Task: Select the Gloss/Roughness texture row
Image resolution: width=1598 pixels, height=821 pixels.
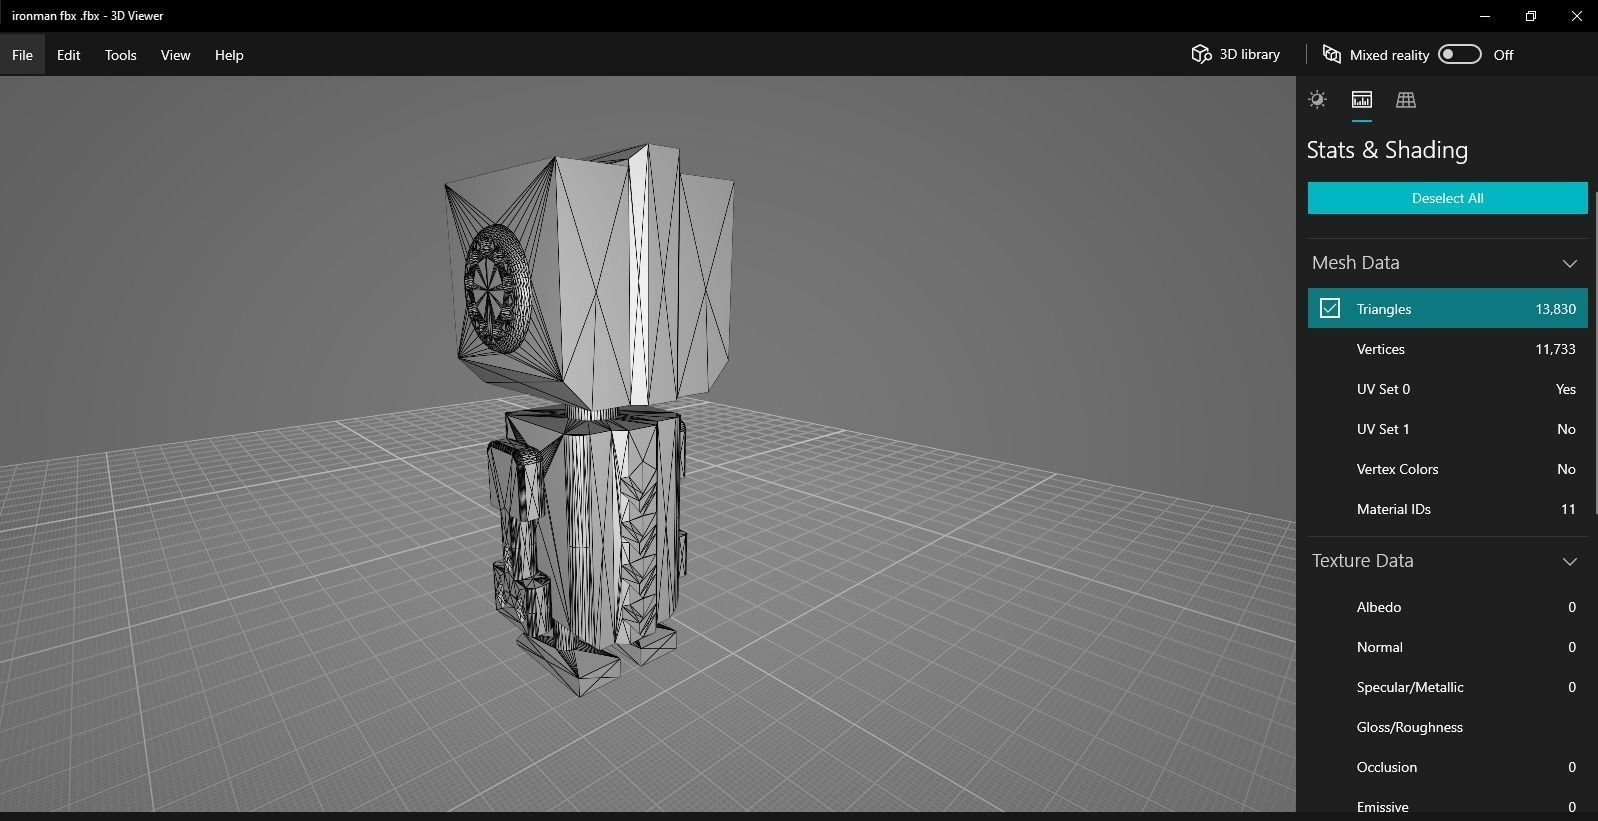Action: click(1447, 727)
